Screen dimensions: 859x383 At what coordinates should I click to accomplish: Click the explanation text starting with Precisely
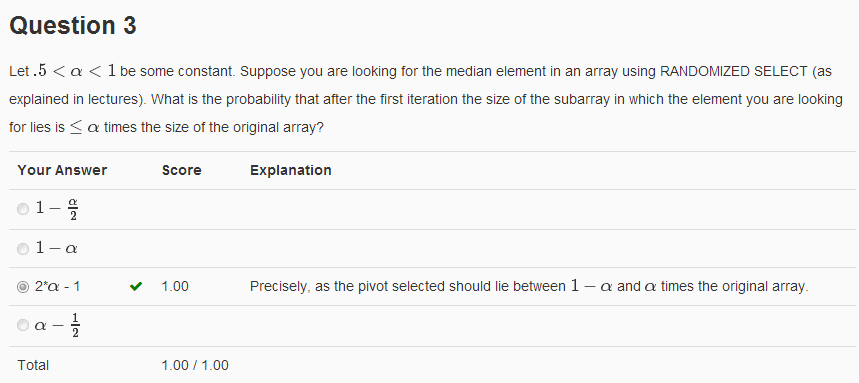[x=529, y=287]
